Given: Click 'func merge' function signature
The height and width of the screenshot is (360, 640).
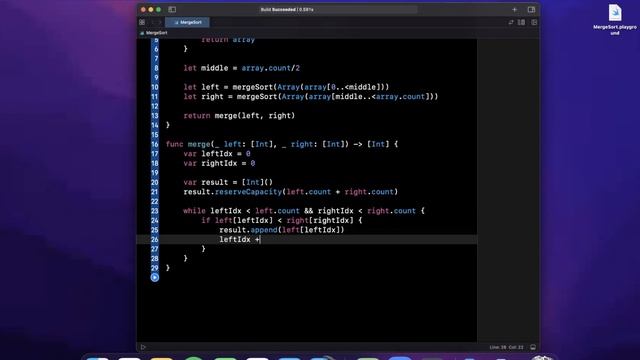Looking at the screenshot, I should click(282, 144).
